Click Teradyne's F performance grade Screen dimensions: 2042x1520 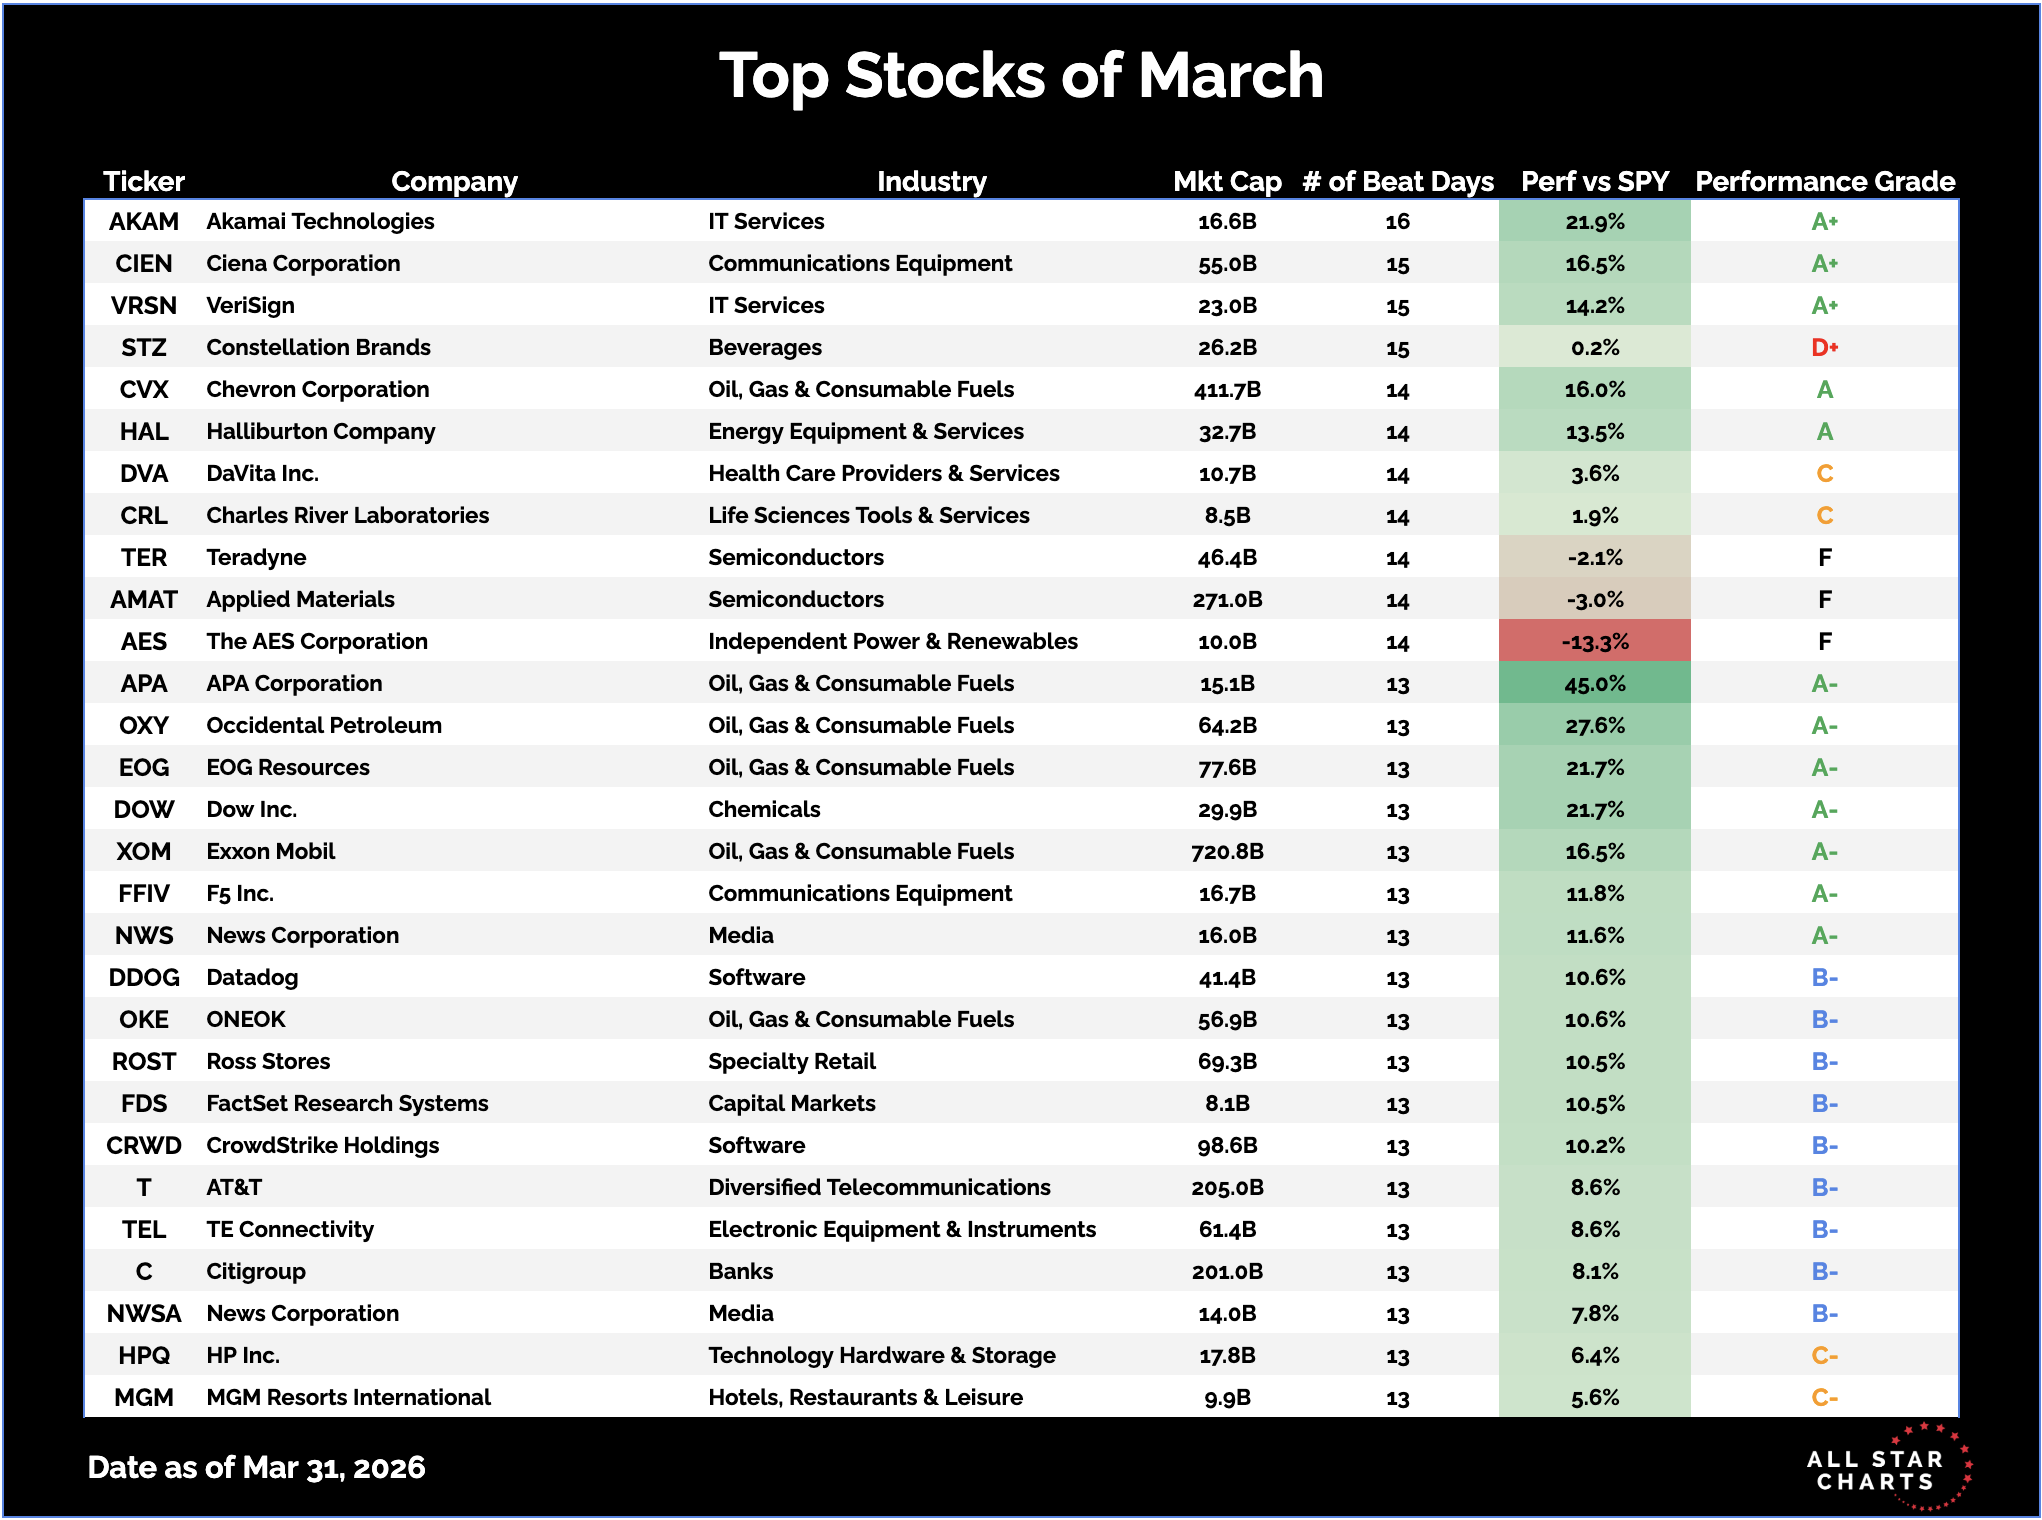(x=1824, y=557)
